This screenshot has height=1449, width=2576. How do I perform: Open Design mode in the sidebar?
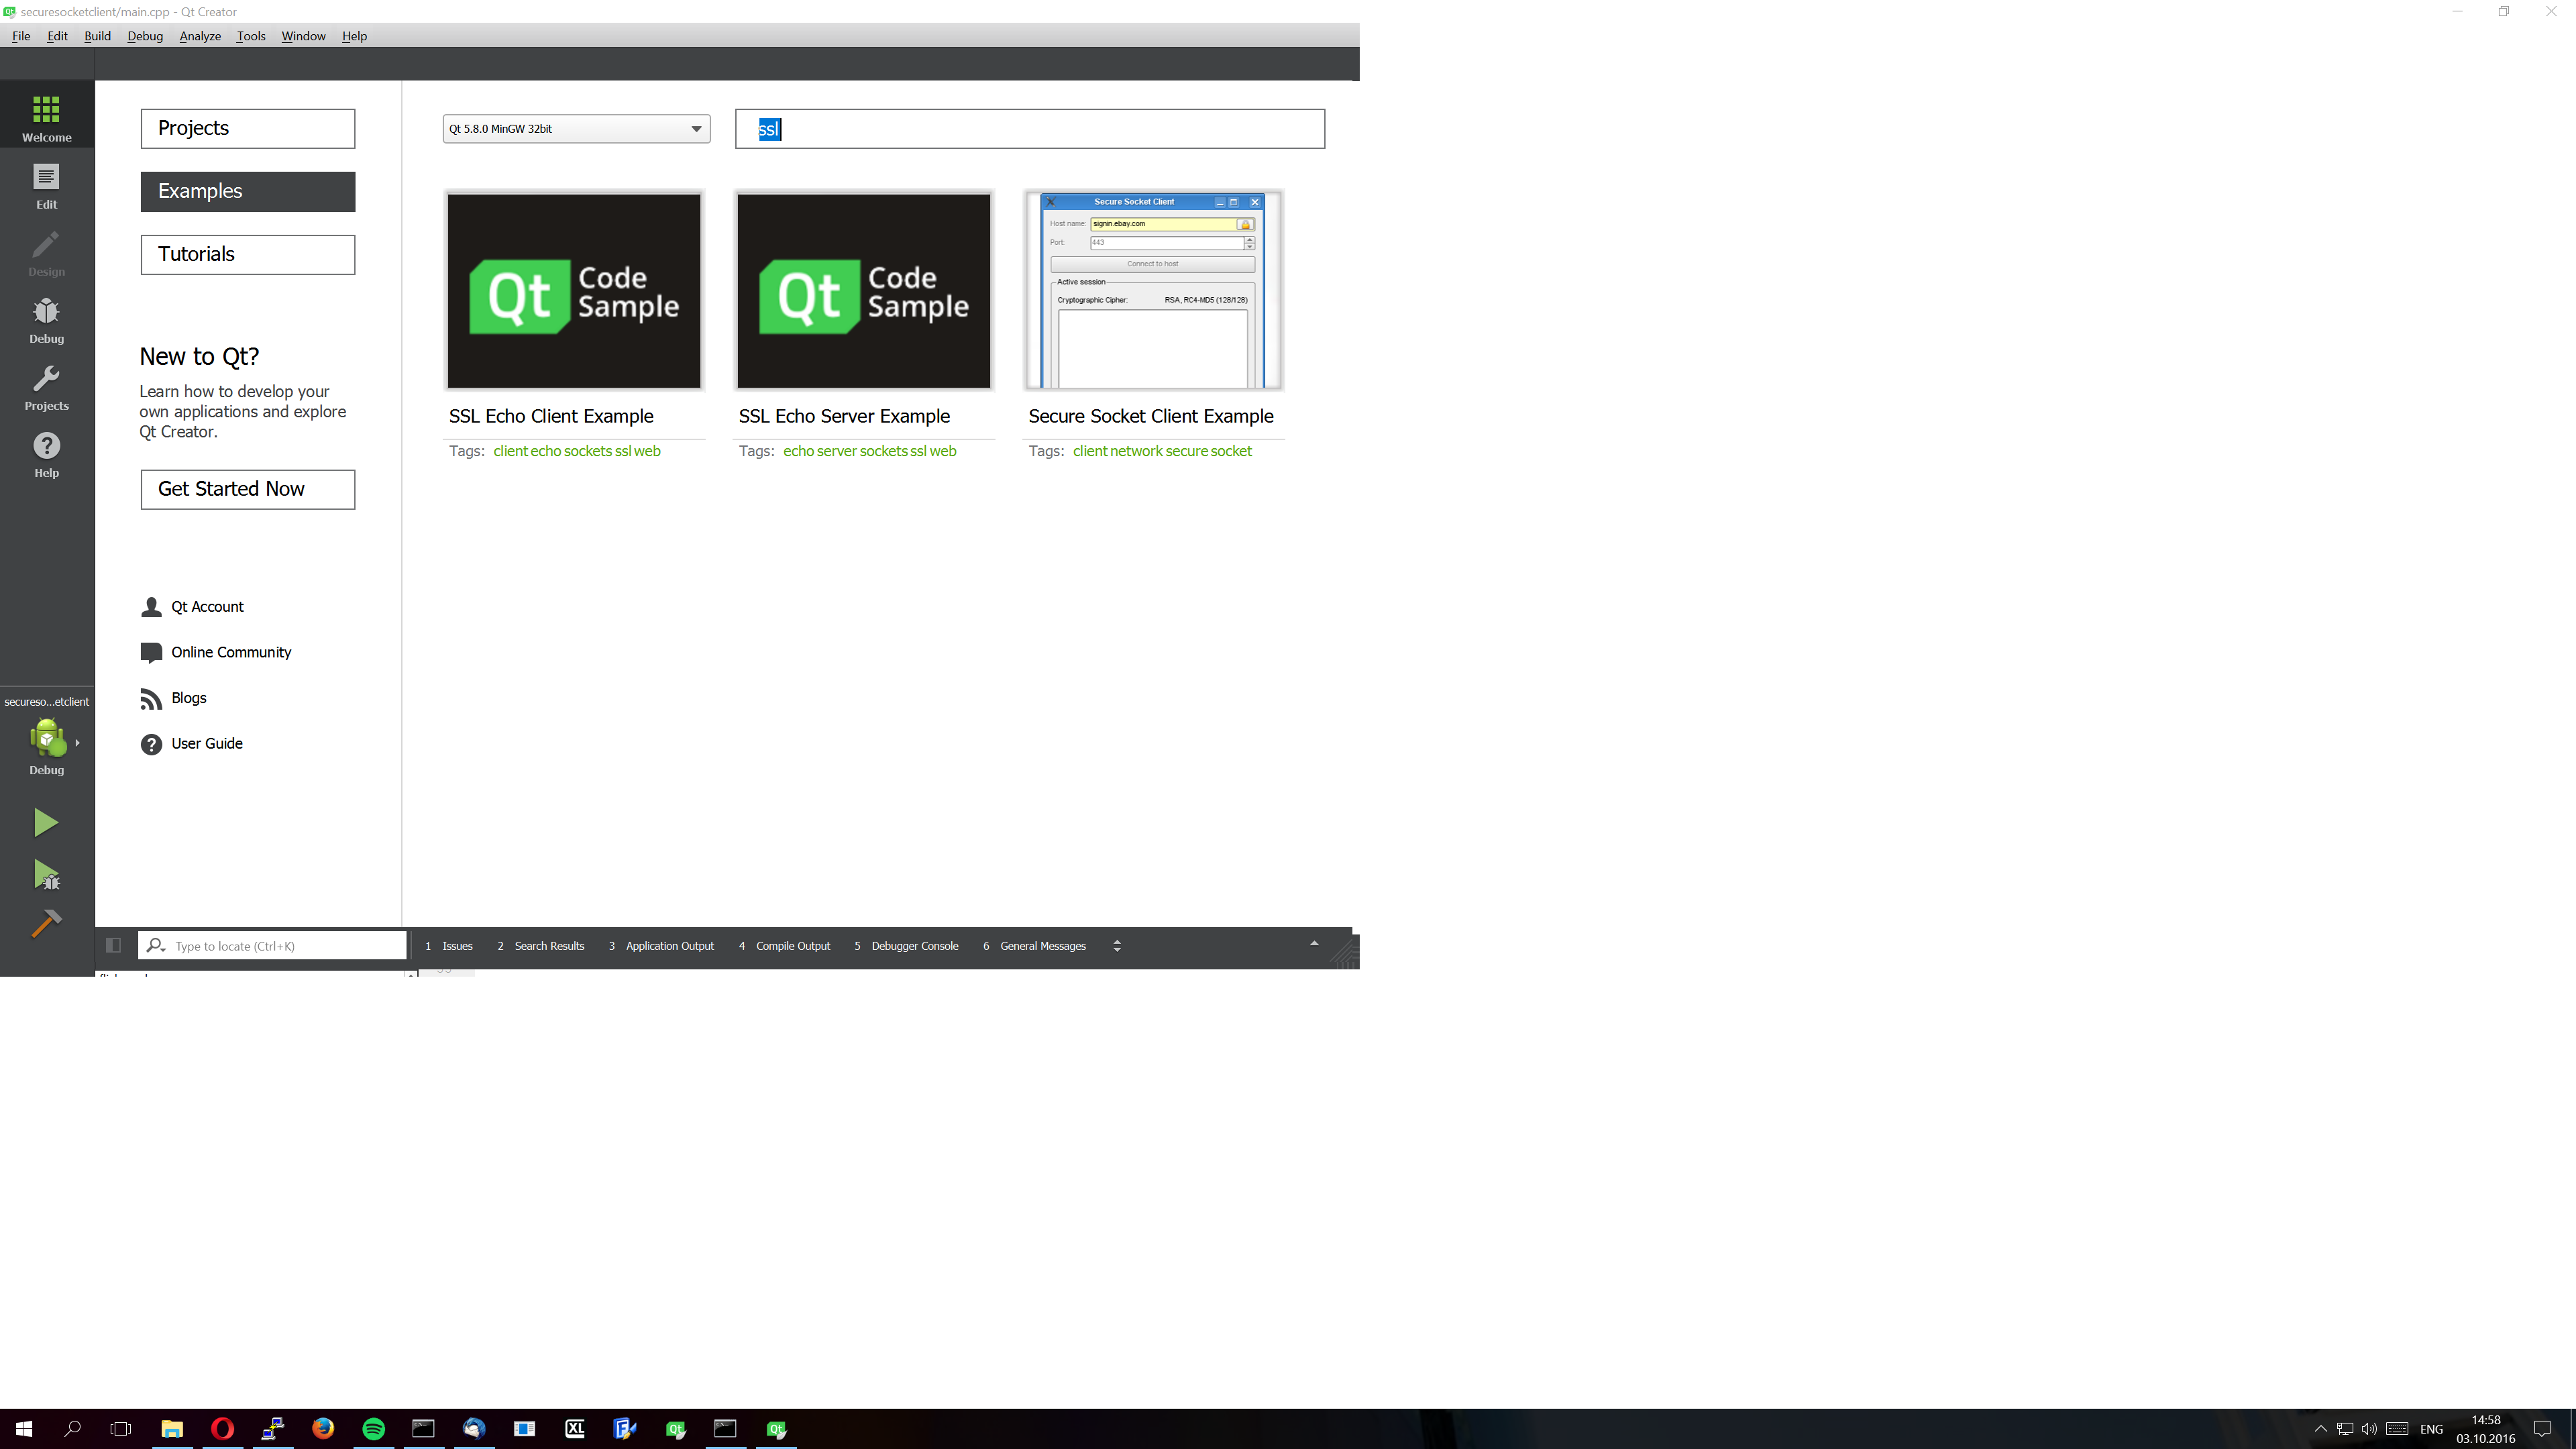[x=46, y=254]
